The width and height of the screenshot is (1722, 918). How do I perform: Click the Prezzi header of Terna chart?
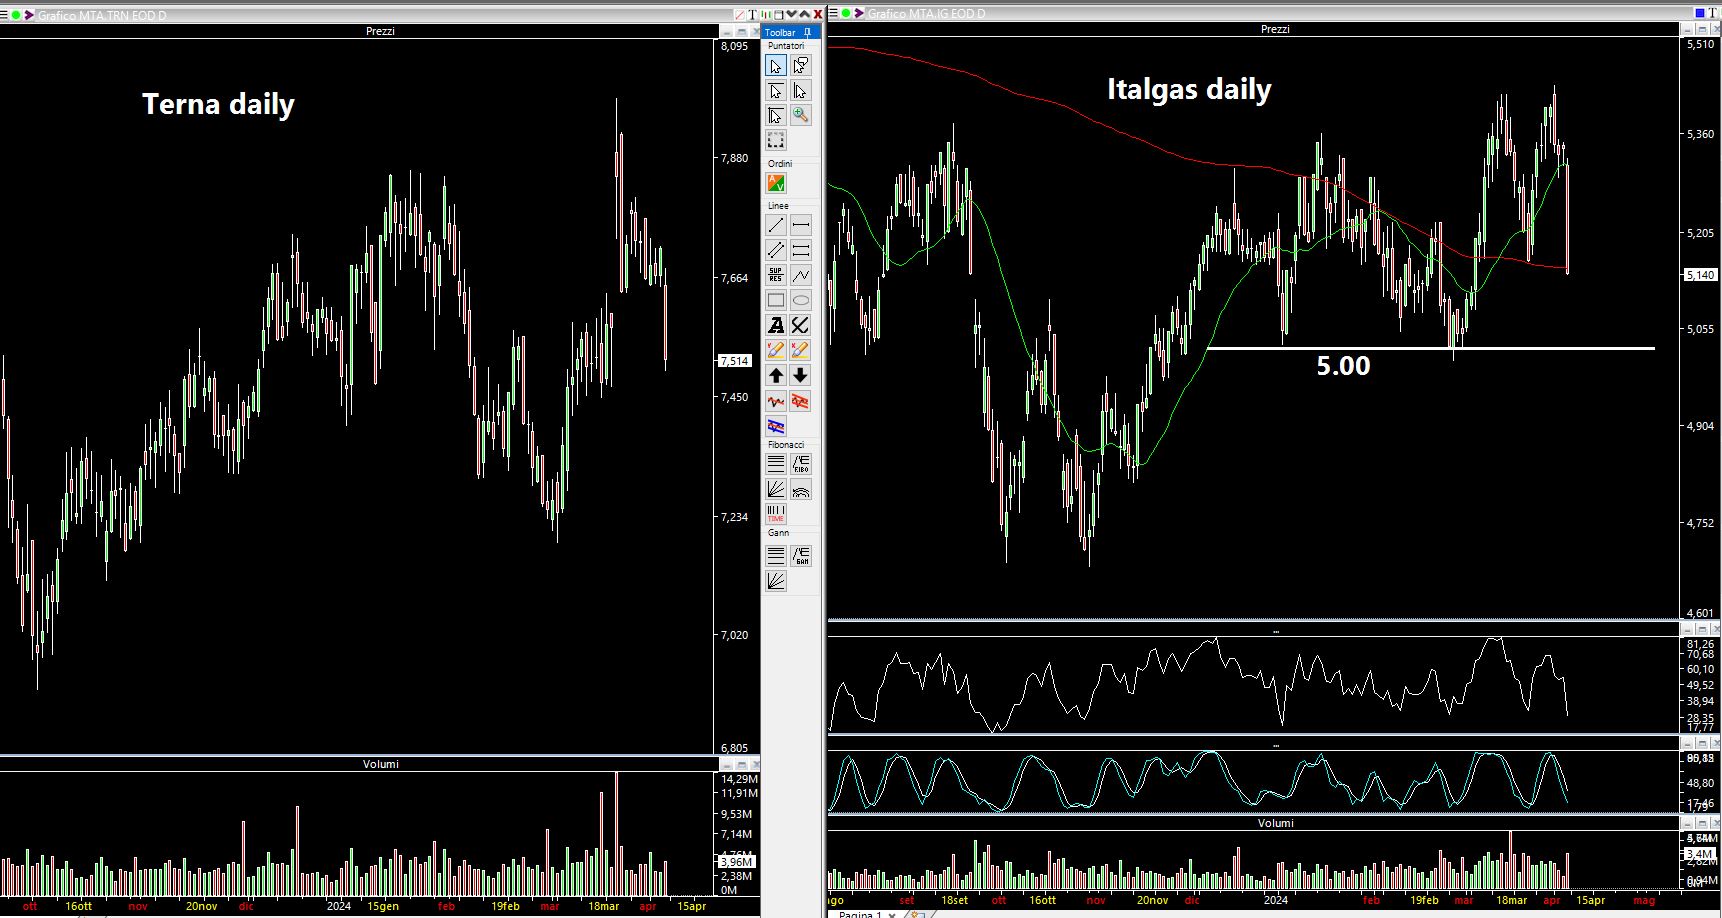point(380,31)
